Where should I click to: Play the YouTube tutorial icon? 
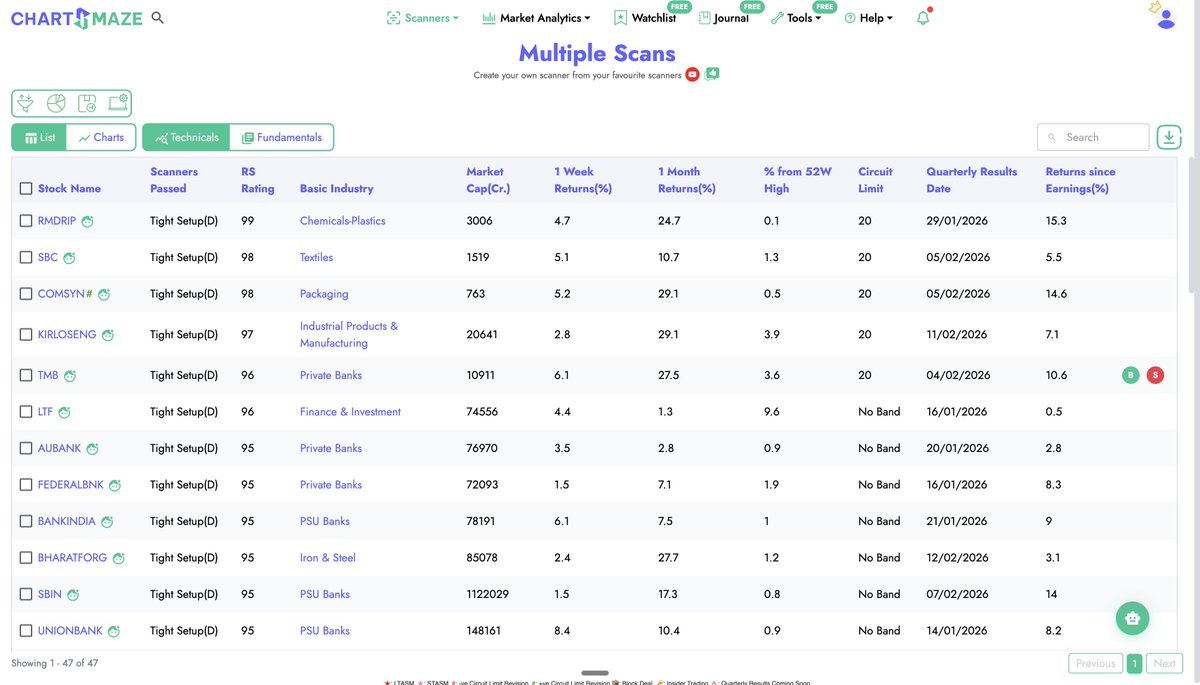pyautogui.click(x=692, y=75)
